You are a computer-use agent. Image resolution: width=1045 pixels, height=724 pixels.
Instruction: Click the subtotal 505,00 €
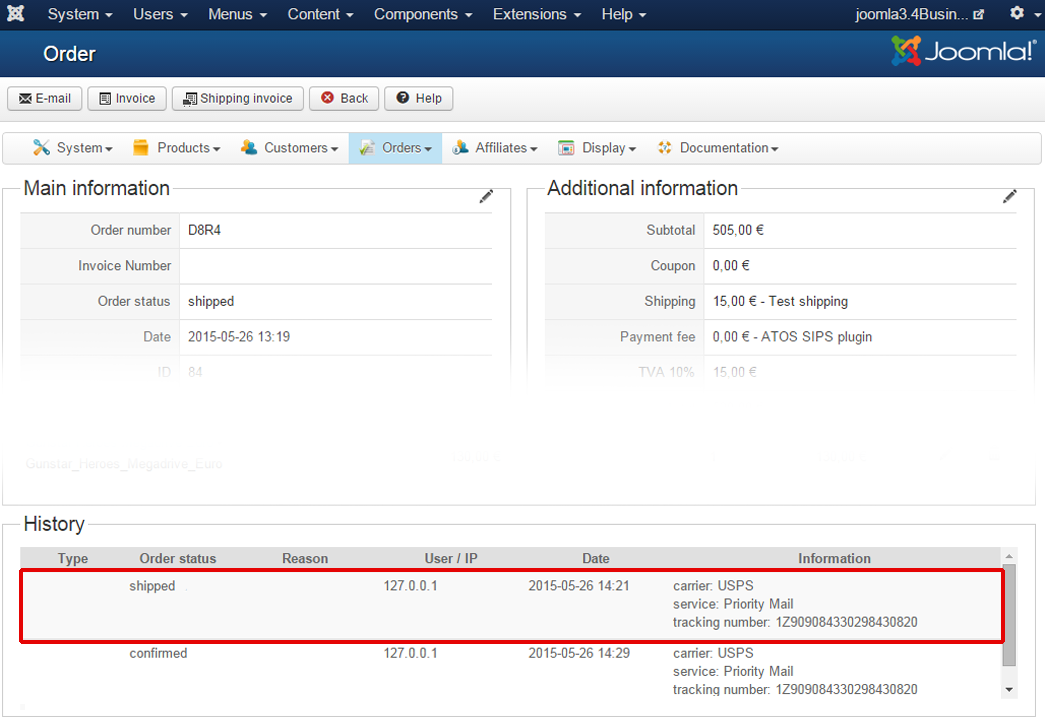pyautogui.click(x=738, y=230)
